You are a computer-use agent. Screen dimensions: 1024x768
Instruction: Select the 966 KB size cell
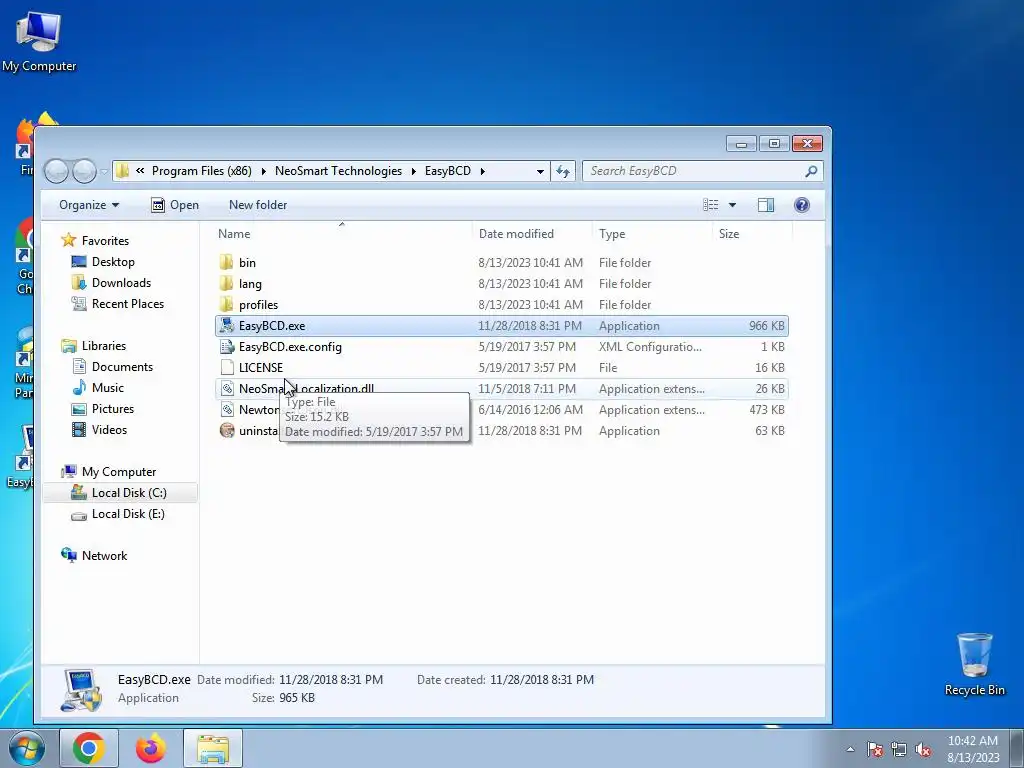(x=767, y=326)
